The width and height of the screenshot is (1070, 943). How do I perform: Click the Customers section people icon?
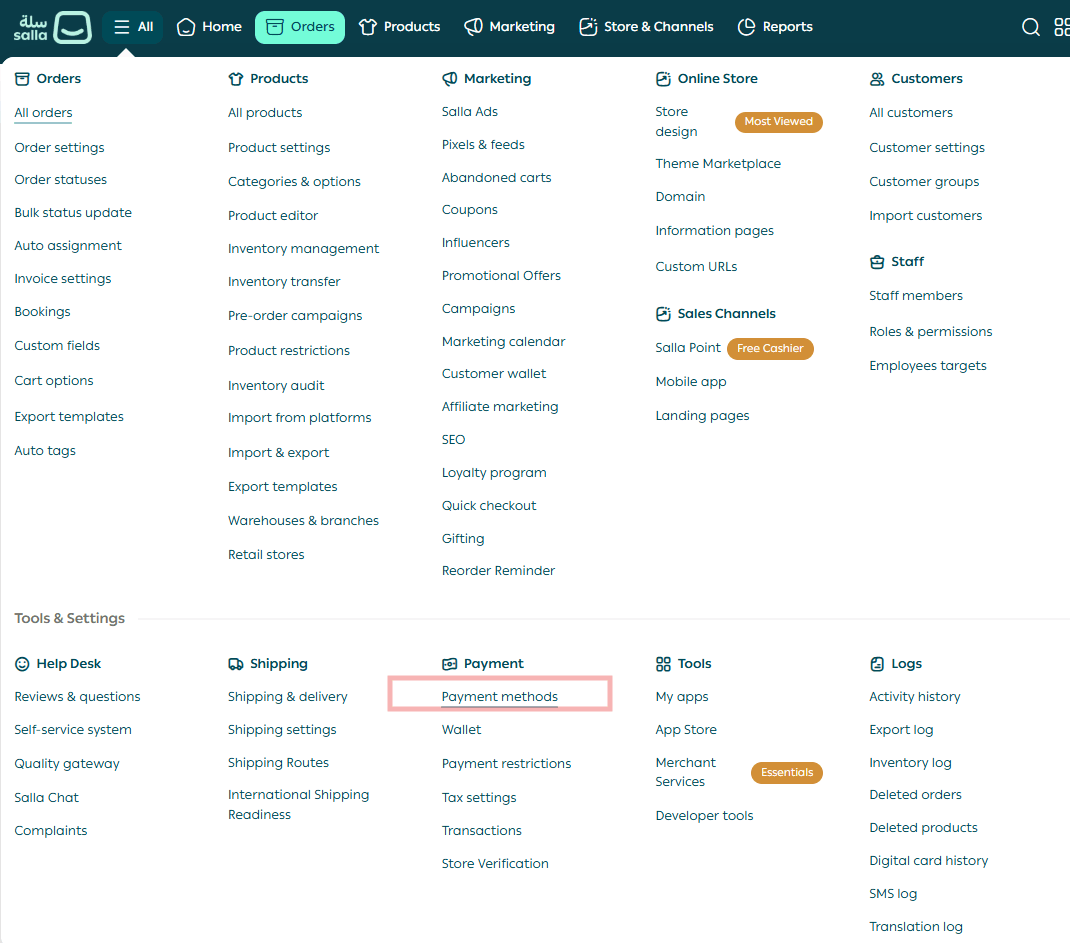point(877,78)
